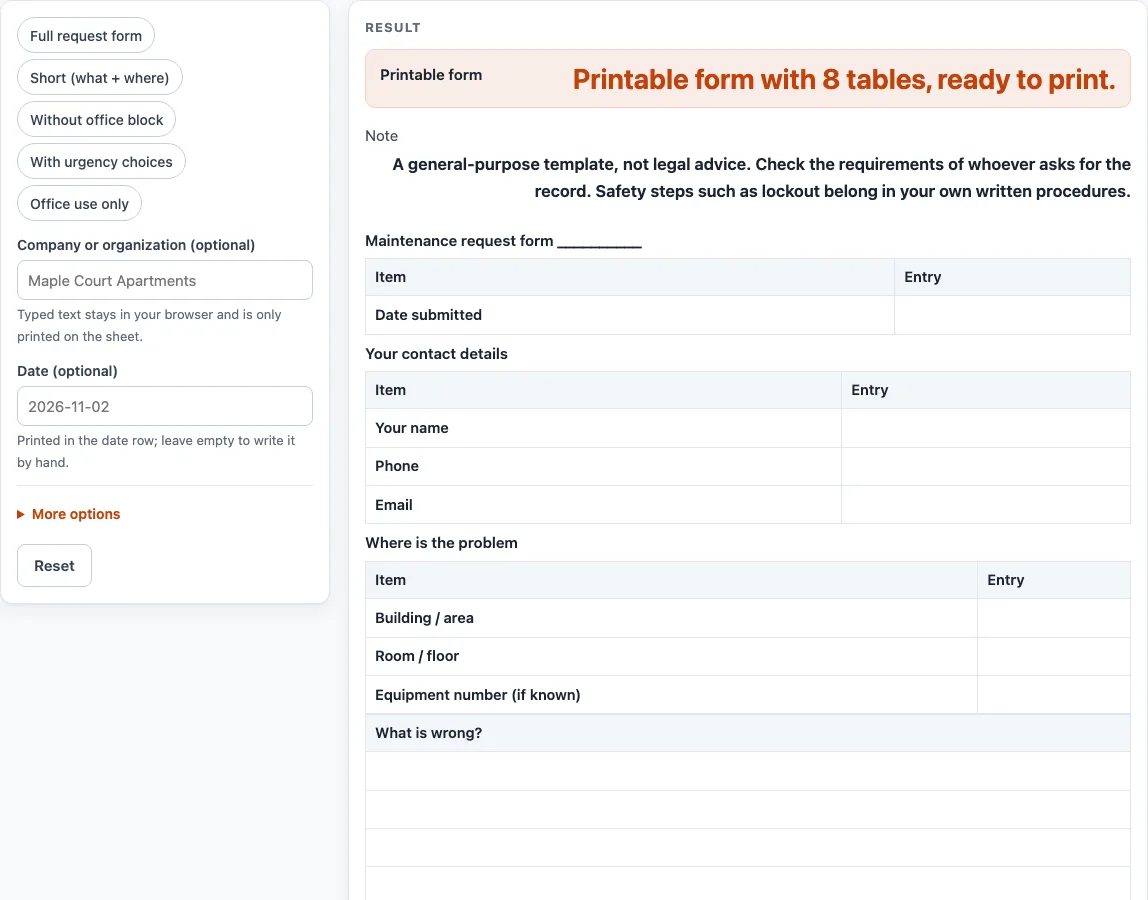Click the entry cell beside Phone
Screen dimensions: 1148x900
click(x=985, y=466)
